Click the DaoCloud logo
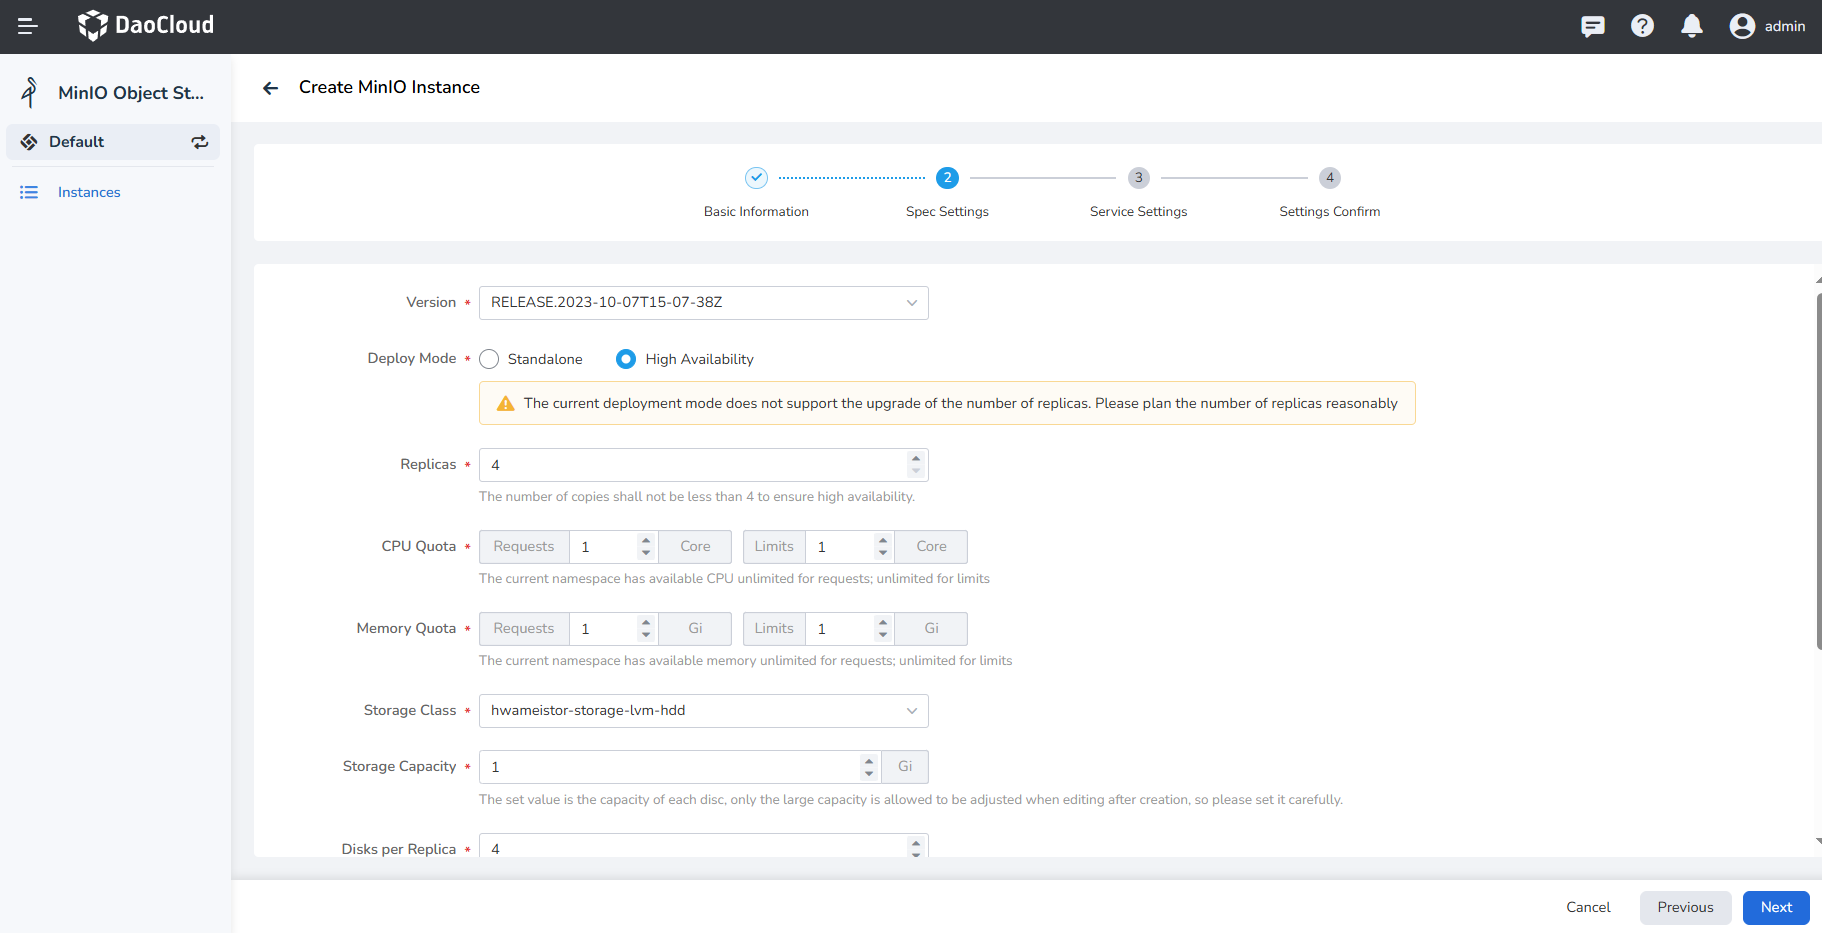 (x=146, y=26)
